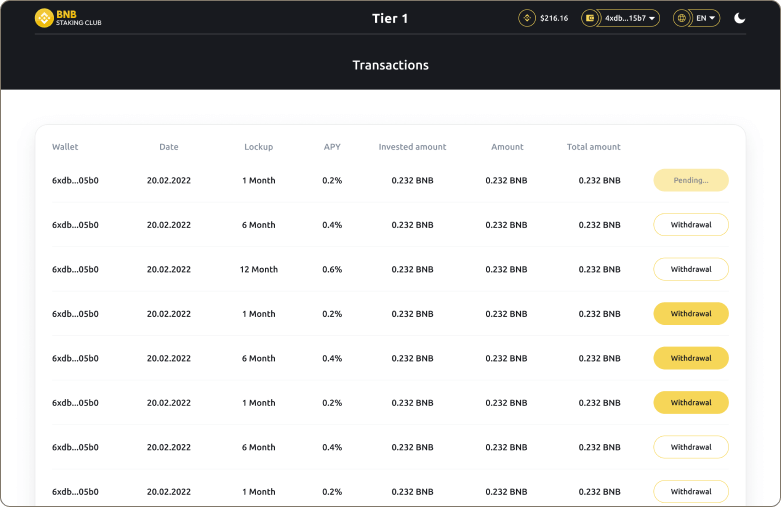
Task: Click the first filled yellow Withdrawal button
Action: tap(690, 314)
